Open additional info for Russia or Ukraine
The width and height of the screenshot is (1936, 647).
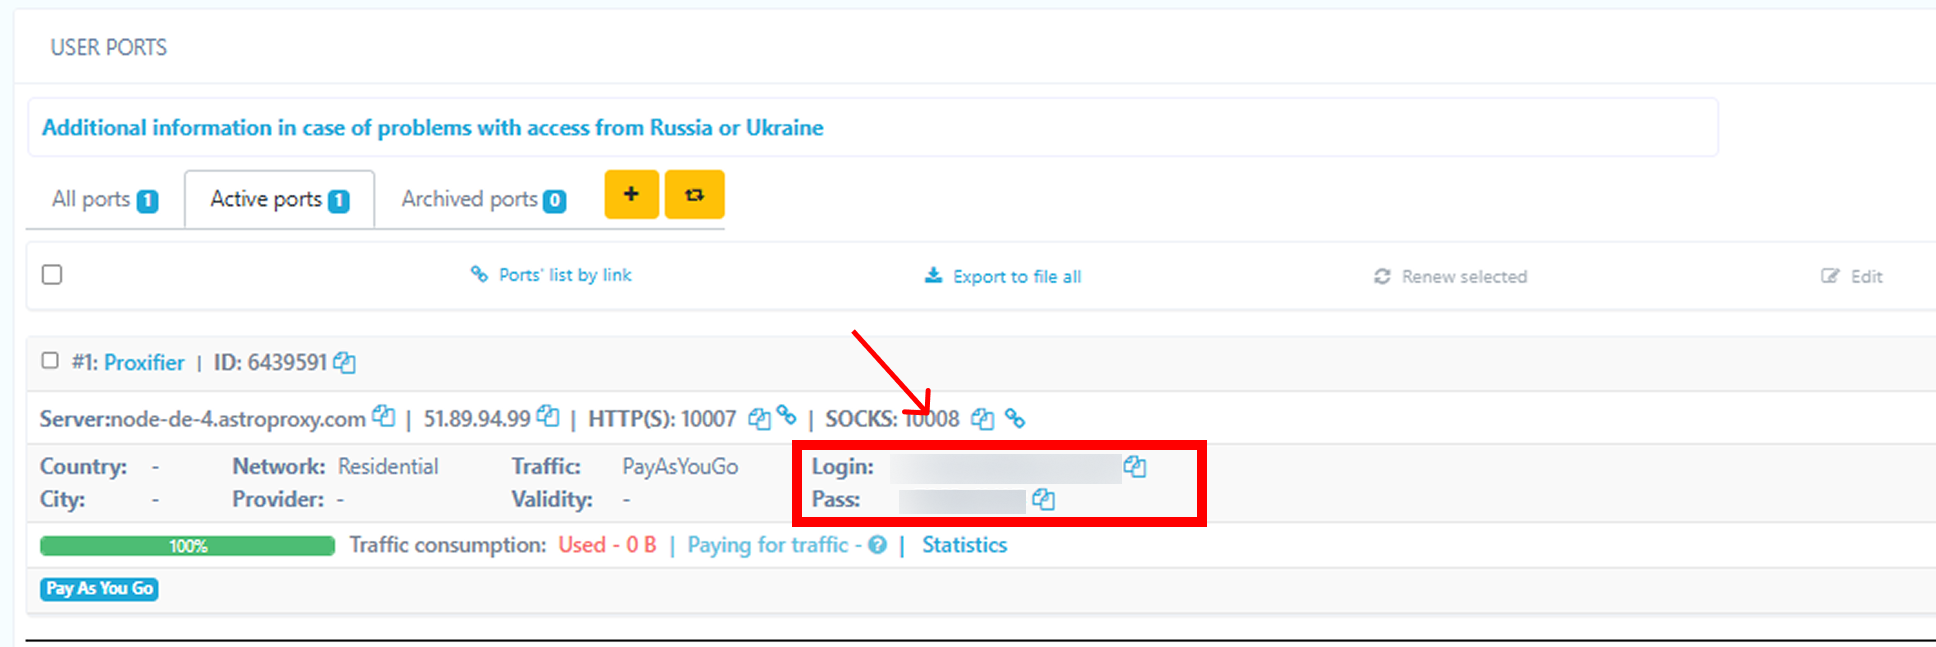[x=432, y=127]
